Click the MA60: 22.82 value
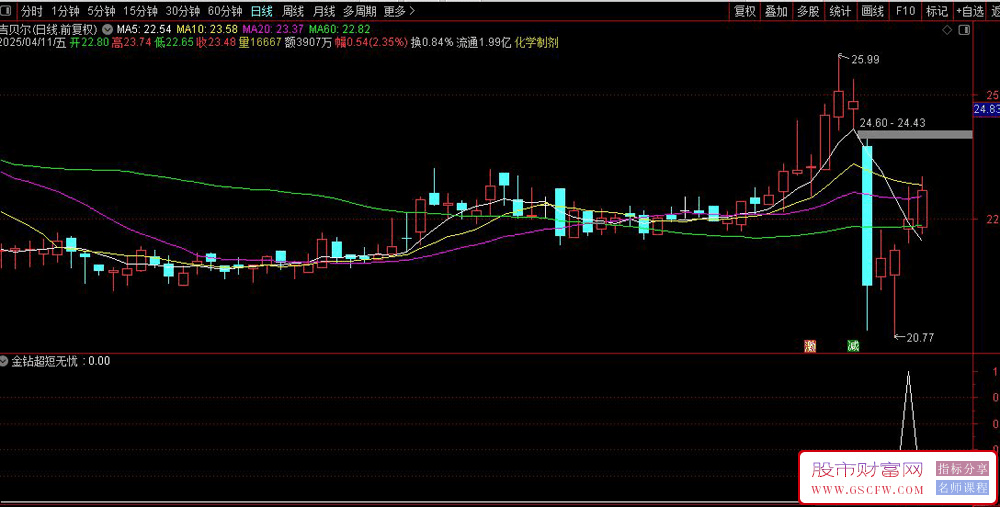 [x=339, y=29]
